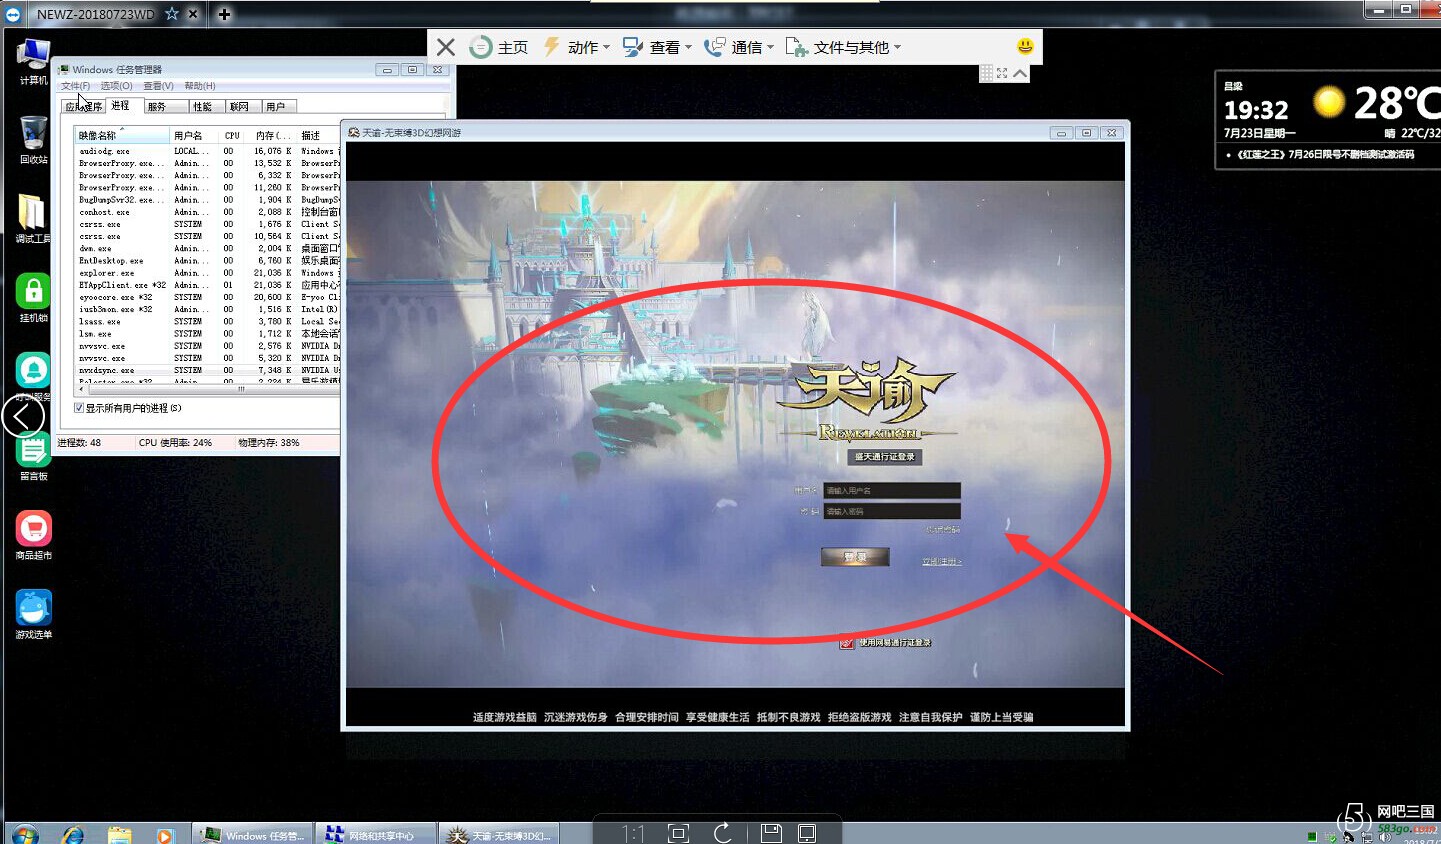This screenshot has width=1441, height=844.
Task: Click the grid icon below the remote toolbar
Action: point(986,73)
